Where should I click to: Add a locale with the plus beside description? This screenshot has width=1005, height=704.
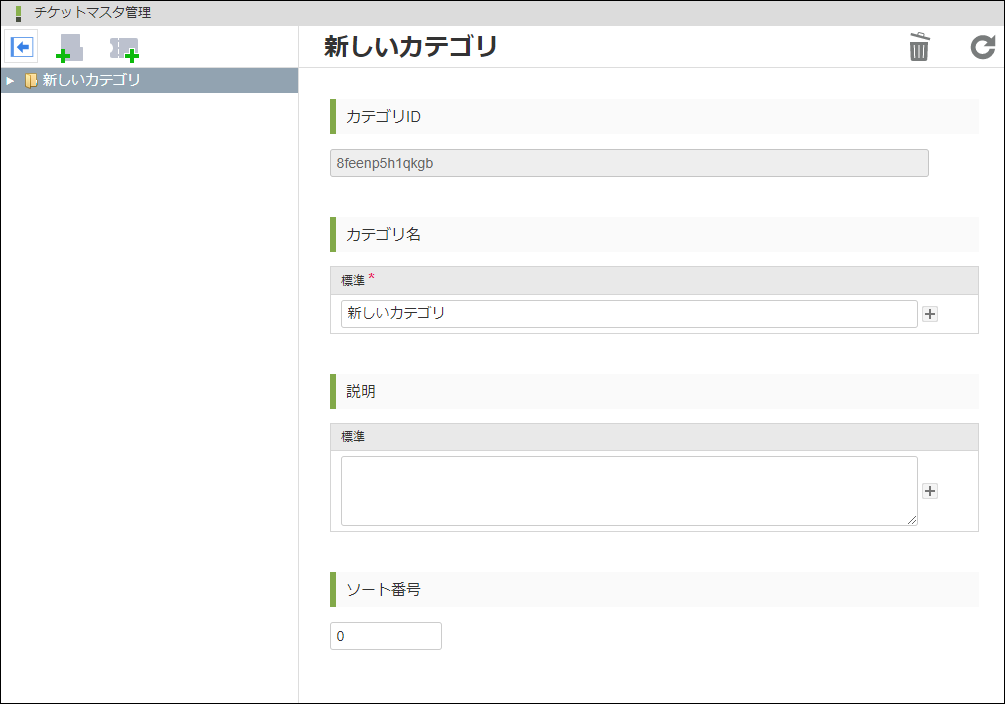coord(930,491)
